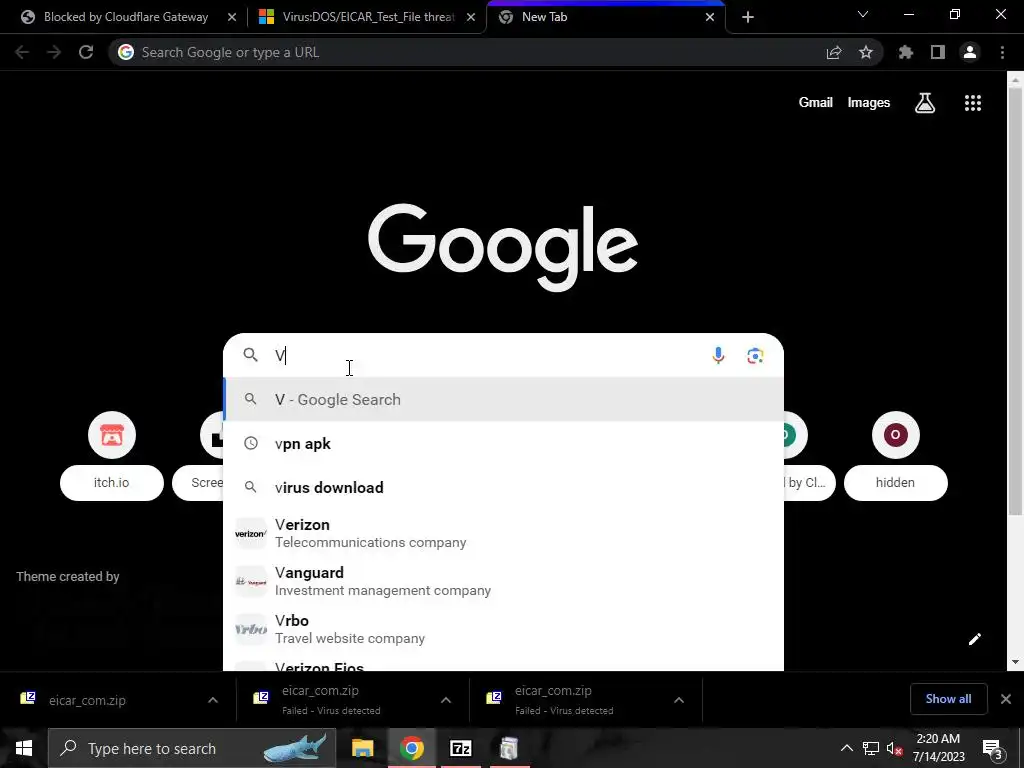Open 7-Zip from the taskbar
1024x768 pixels.
click(x=460, y=748)
